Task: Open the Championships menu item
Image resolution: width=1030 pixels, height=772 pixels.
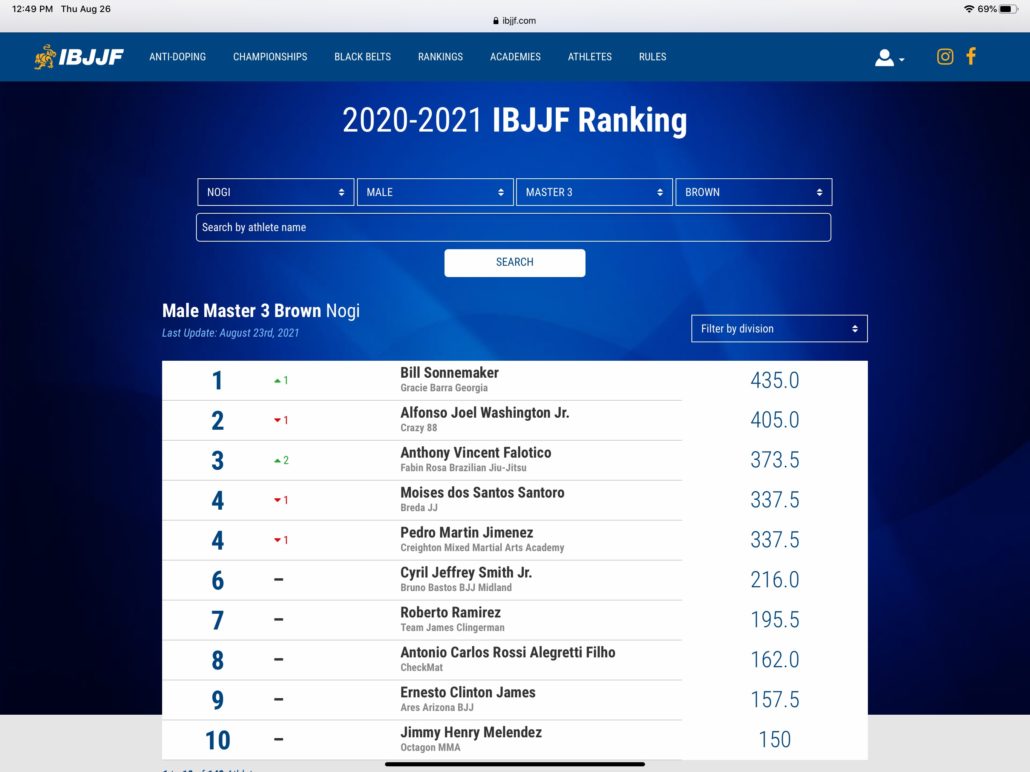Action: click(x=270, y=57)
